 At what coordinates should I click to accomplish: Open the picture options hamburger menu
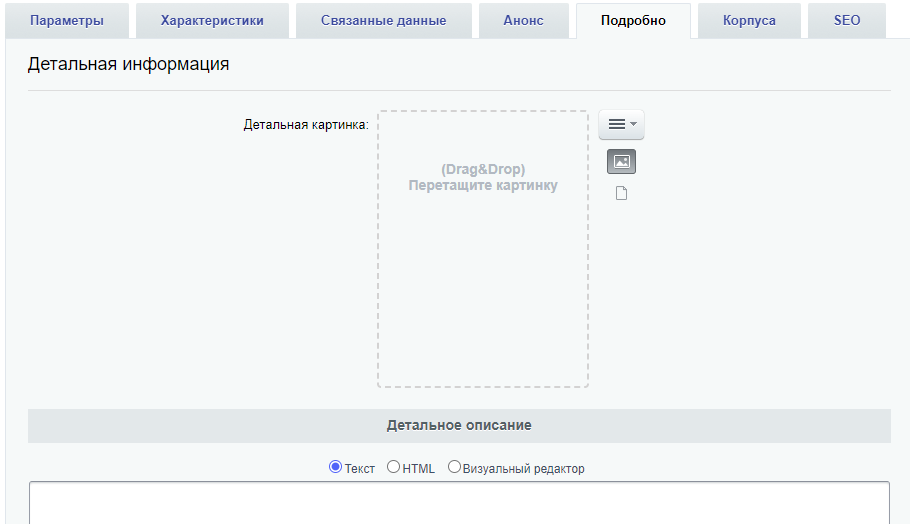click(x=621, y=124)
